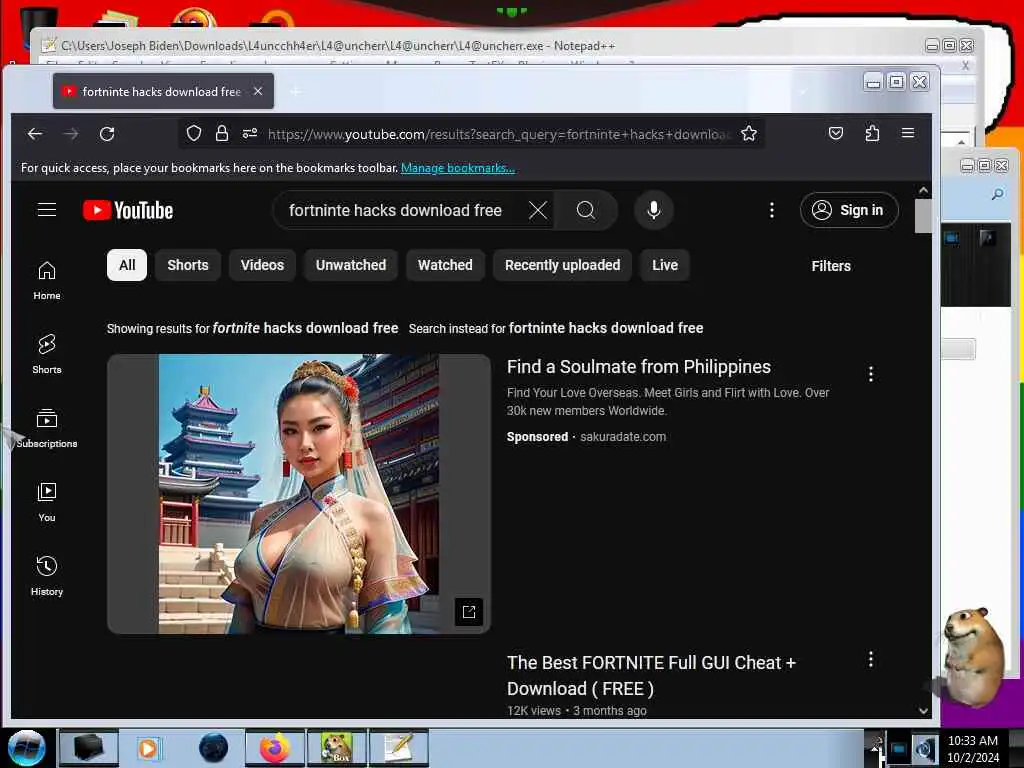Open History in YouTube sidebar

coord(47,576)
